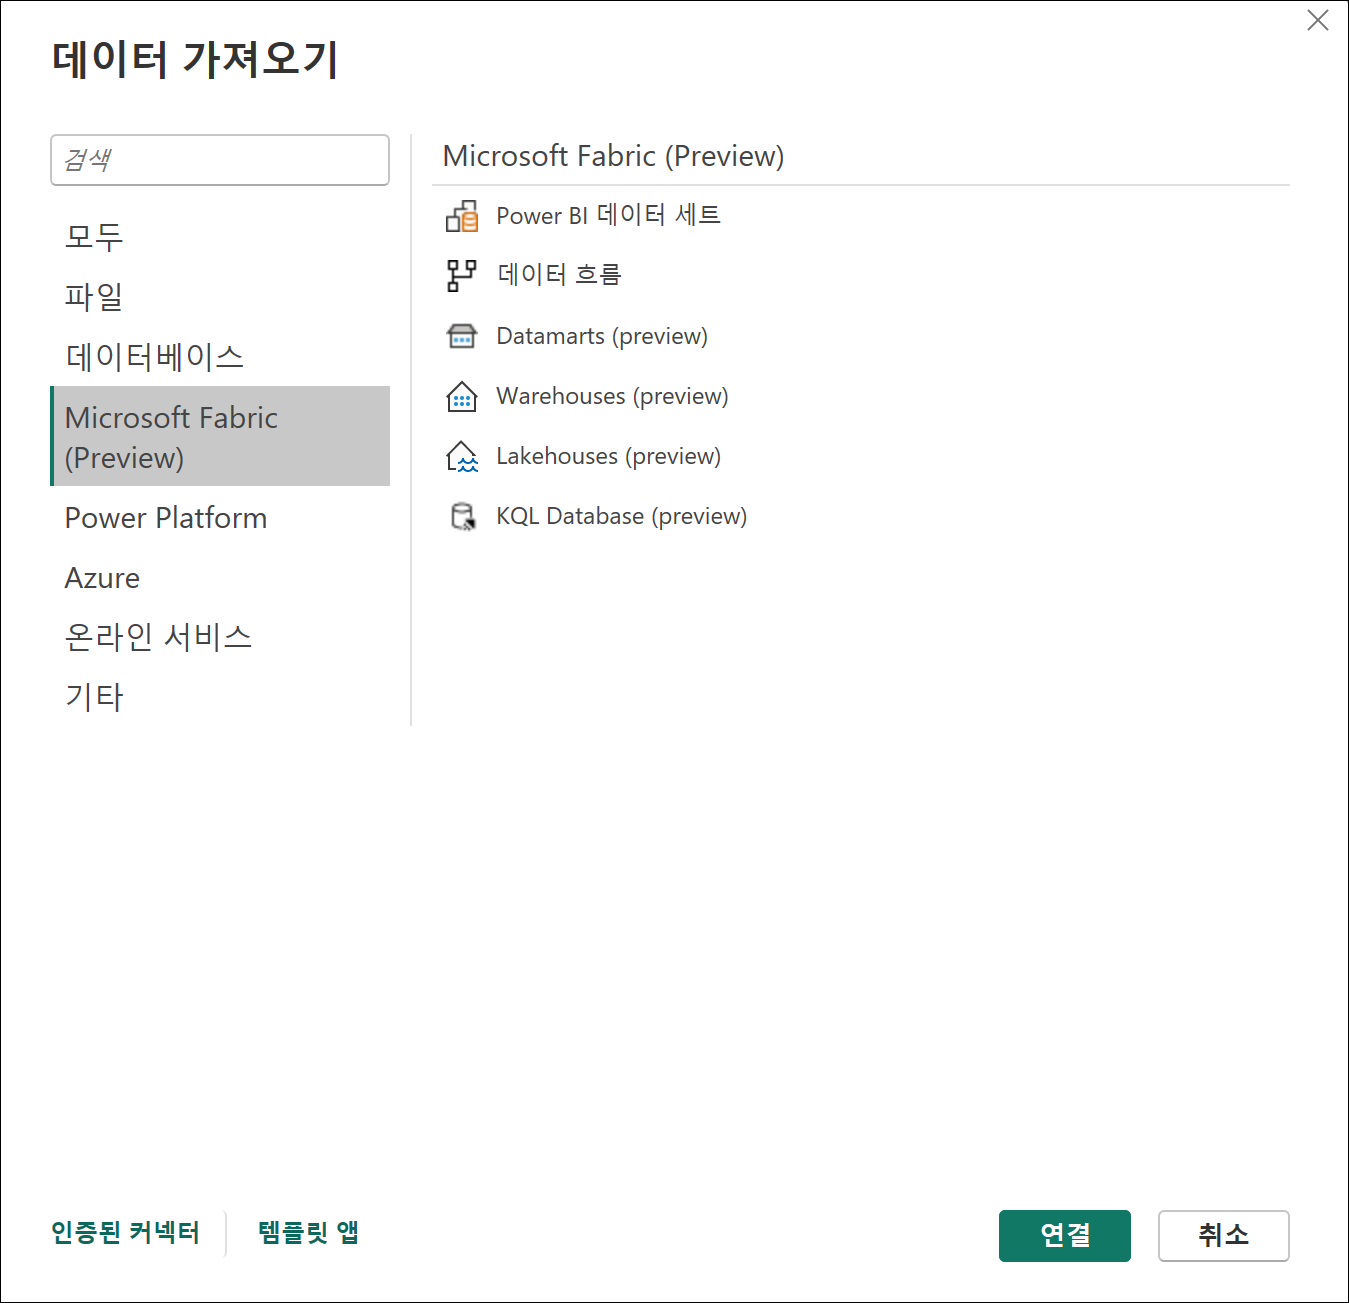Click the 취소 cancel button
Screen dimensions: 1349x1303
click(x=1224, y=1236)
